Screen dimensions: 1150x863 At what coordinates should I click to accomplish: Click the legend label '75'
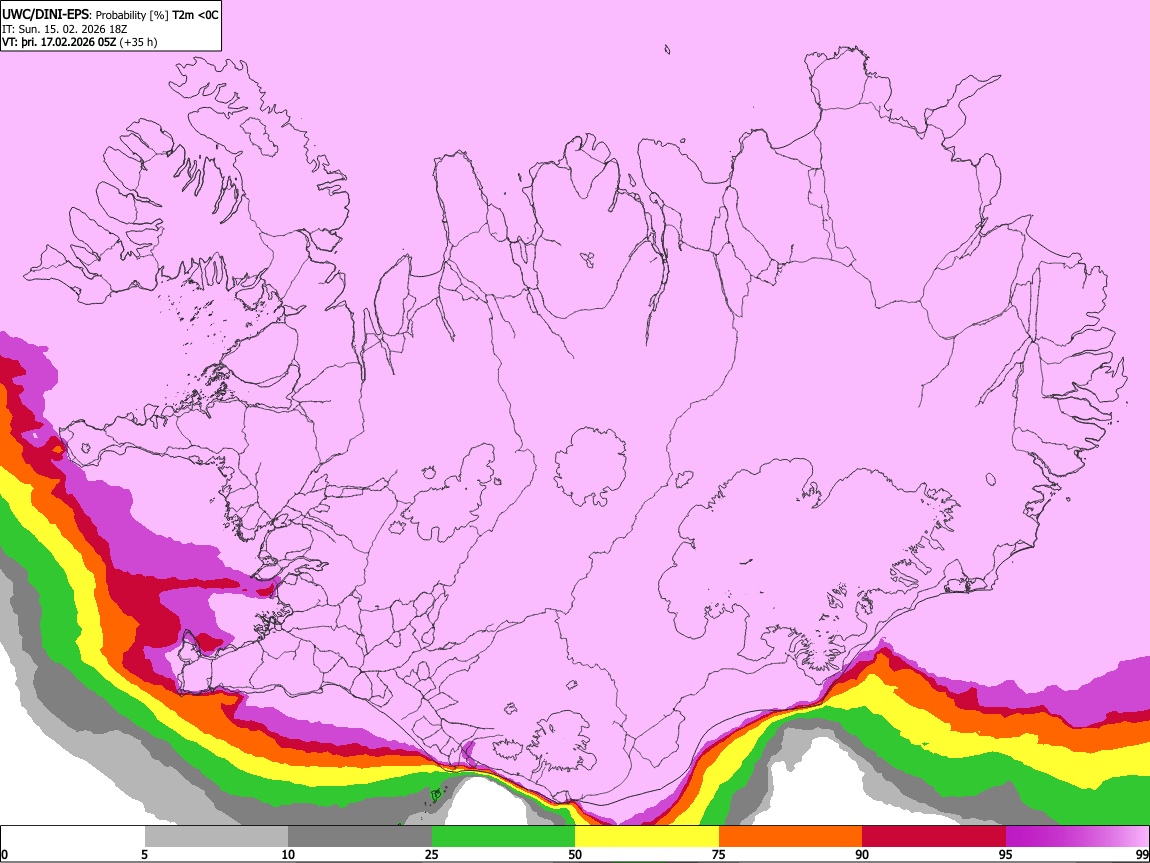click(719, 855)
